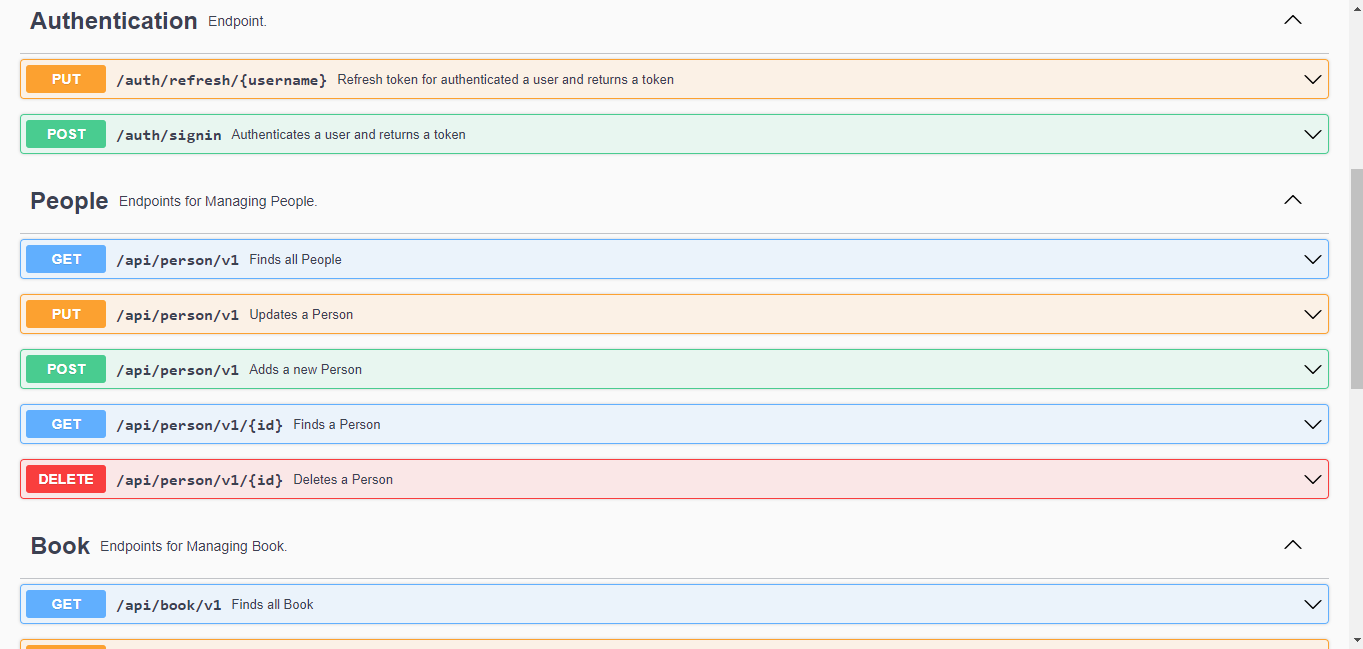Select the /api/person/v1 path in GET row
Viewport: 1363px width, 649px height.
click(178, 260)
